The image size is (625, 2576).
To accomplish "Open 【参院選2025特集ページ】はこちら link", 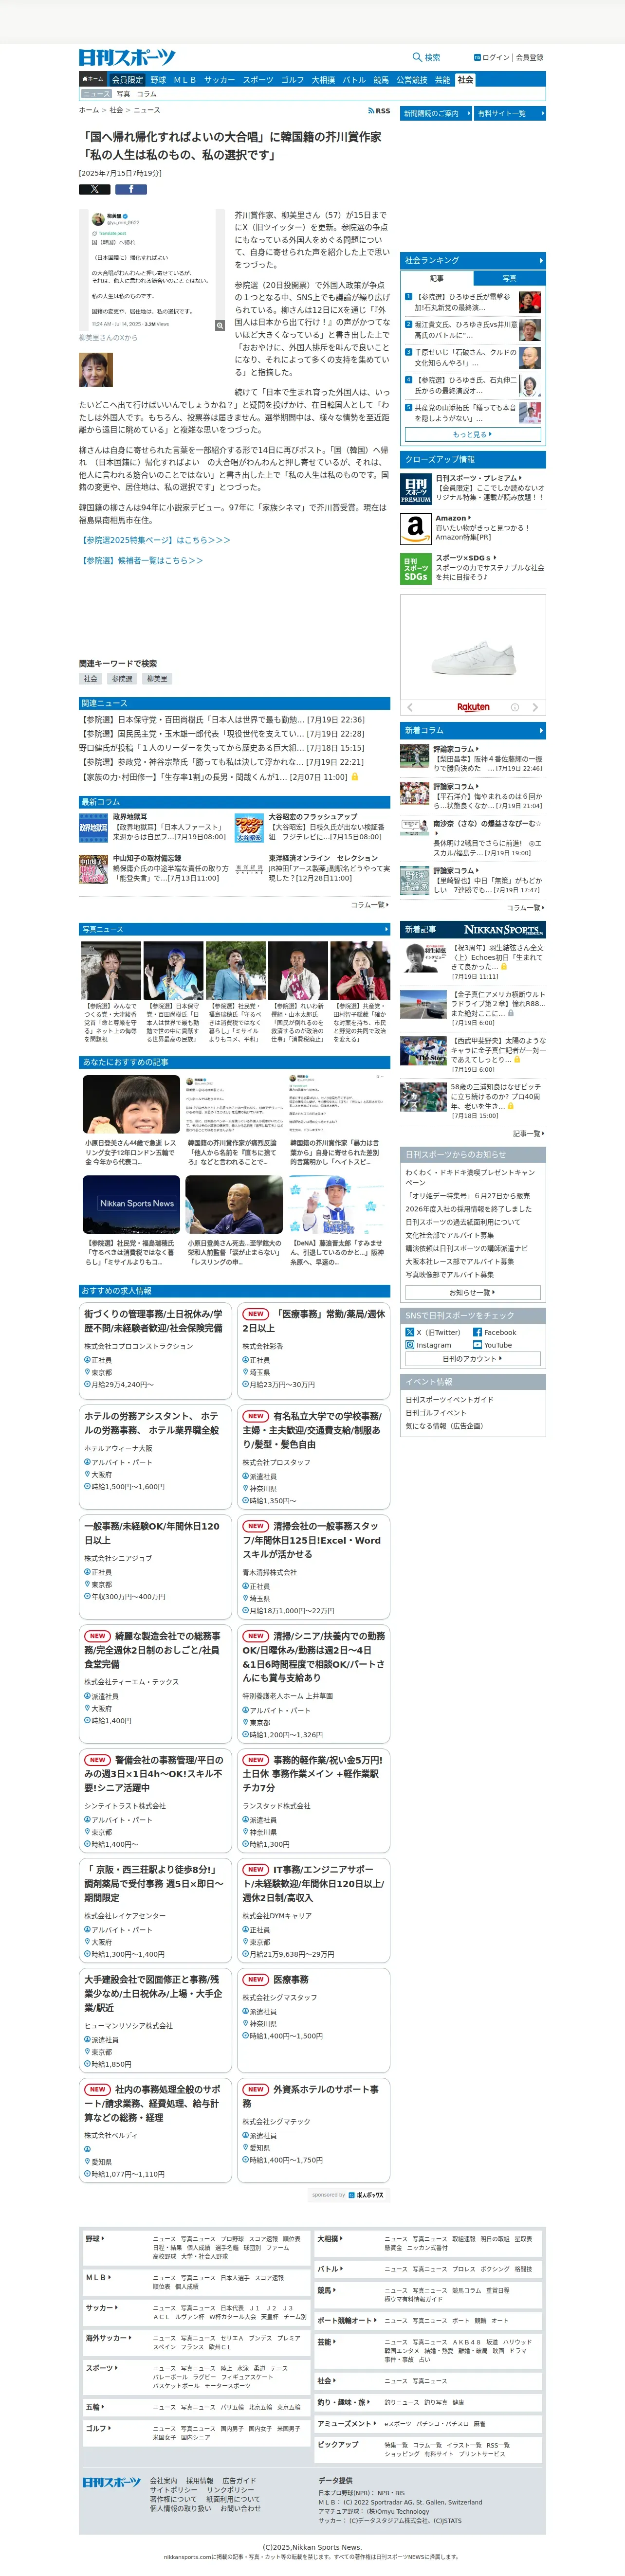I will pyautogui.click(x=155, y=540).
